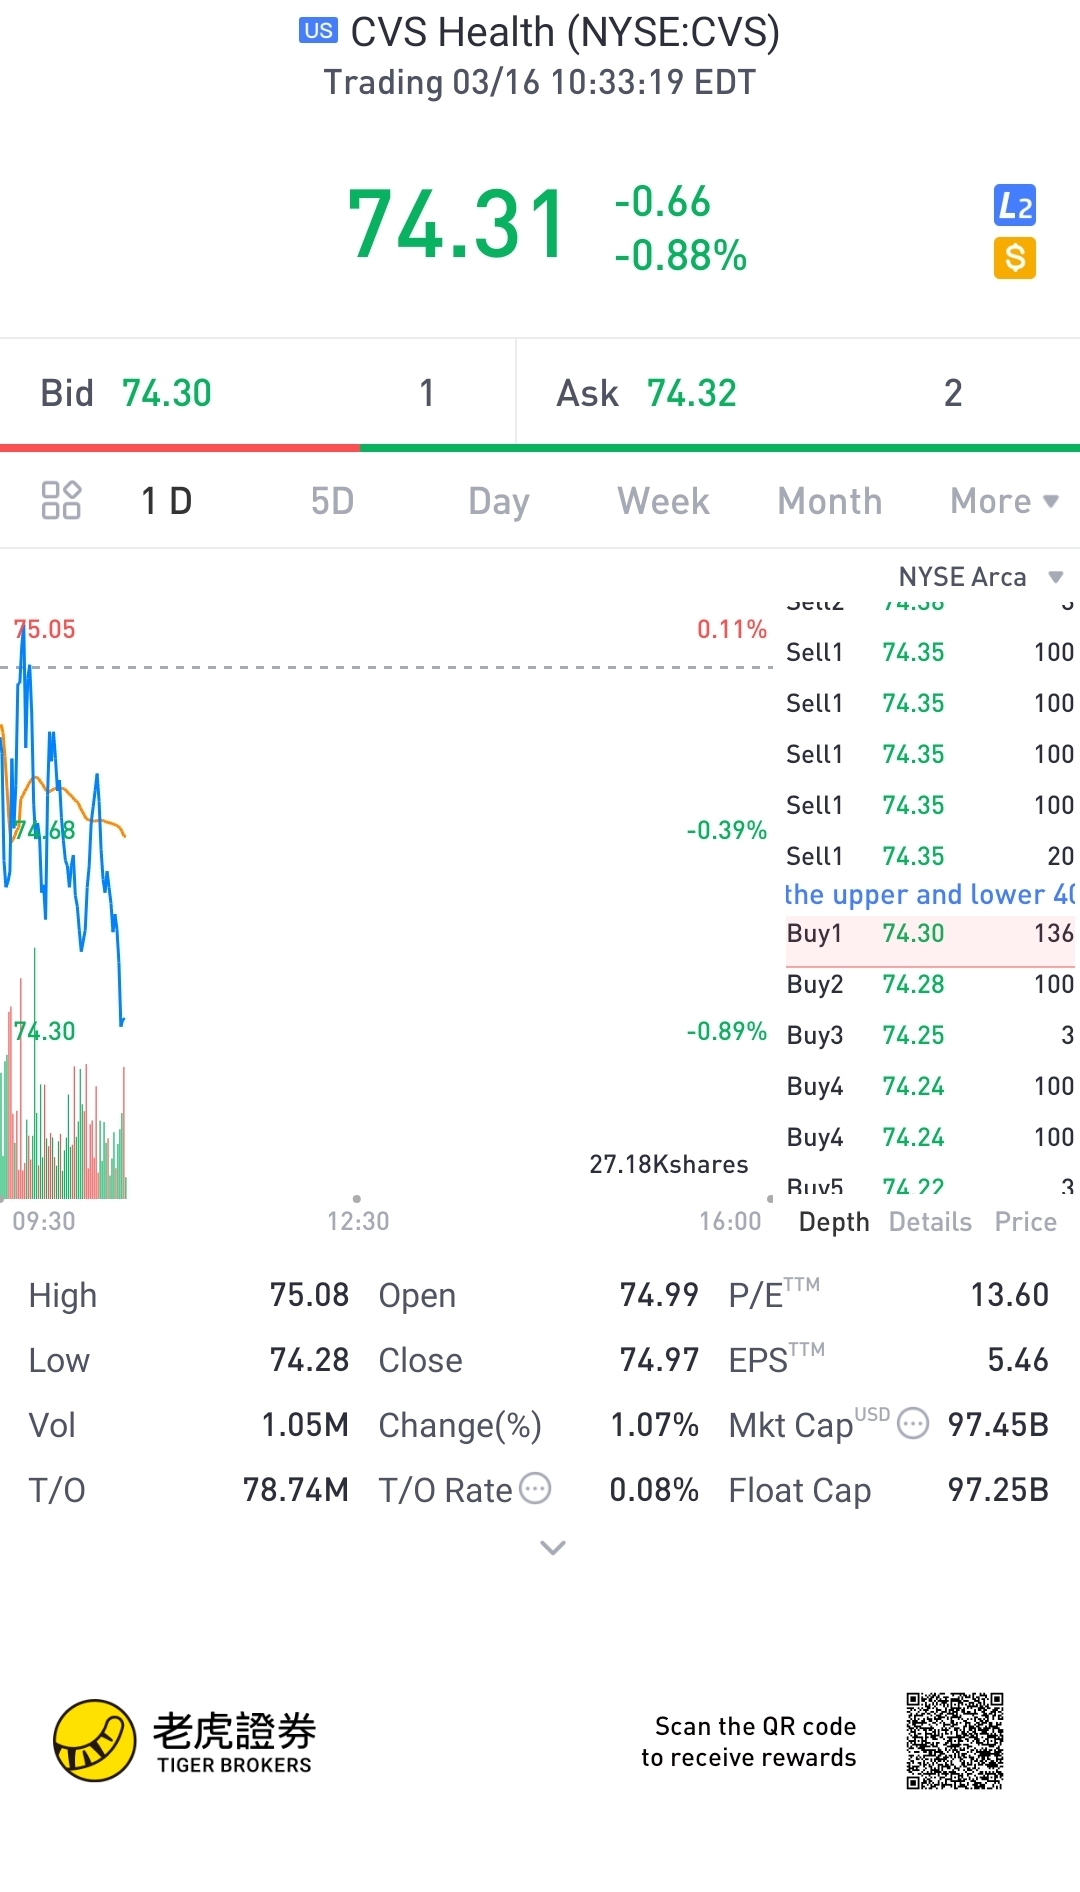
Task: Tap the Float Cap 97.25B value
Action: click(x=998, y=1490)
